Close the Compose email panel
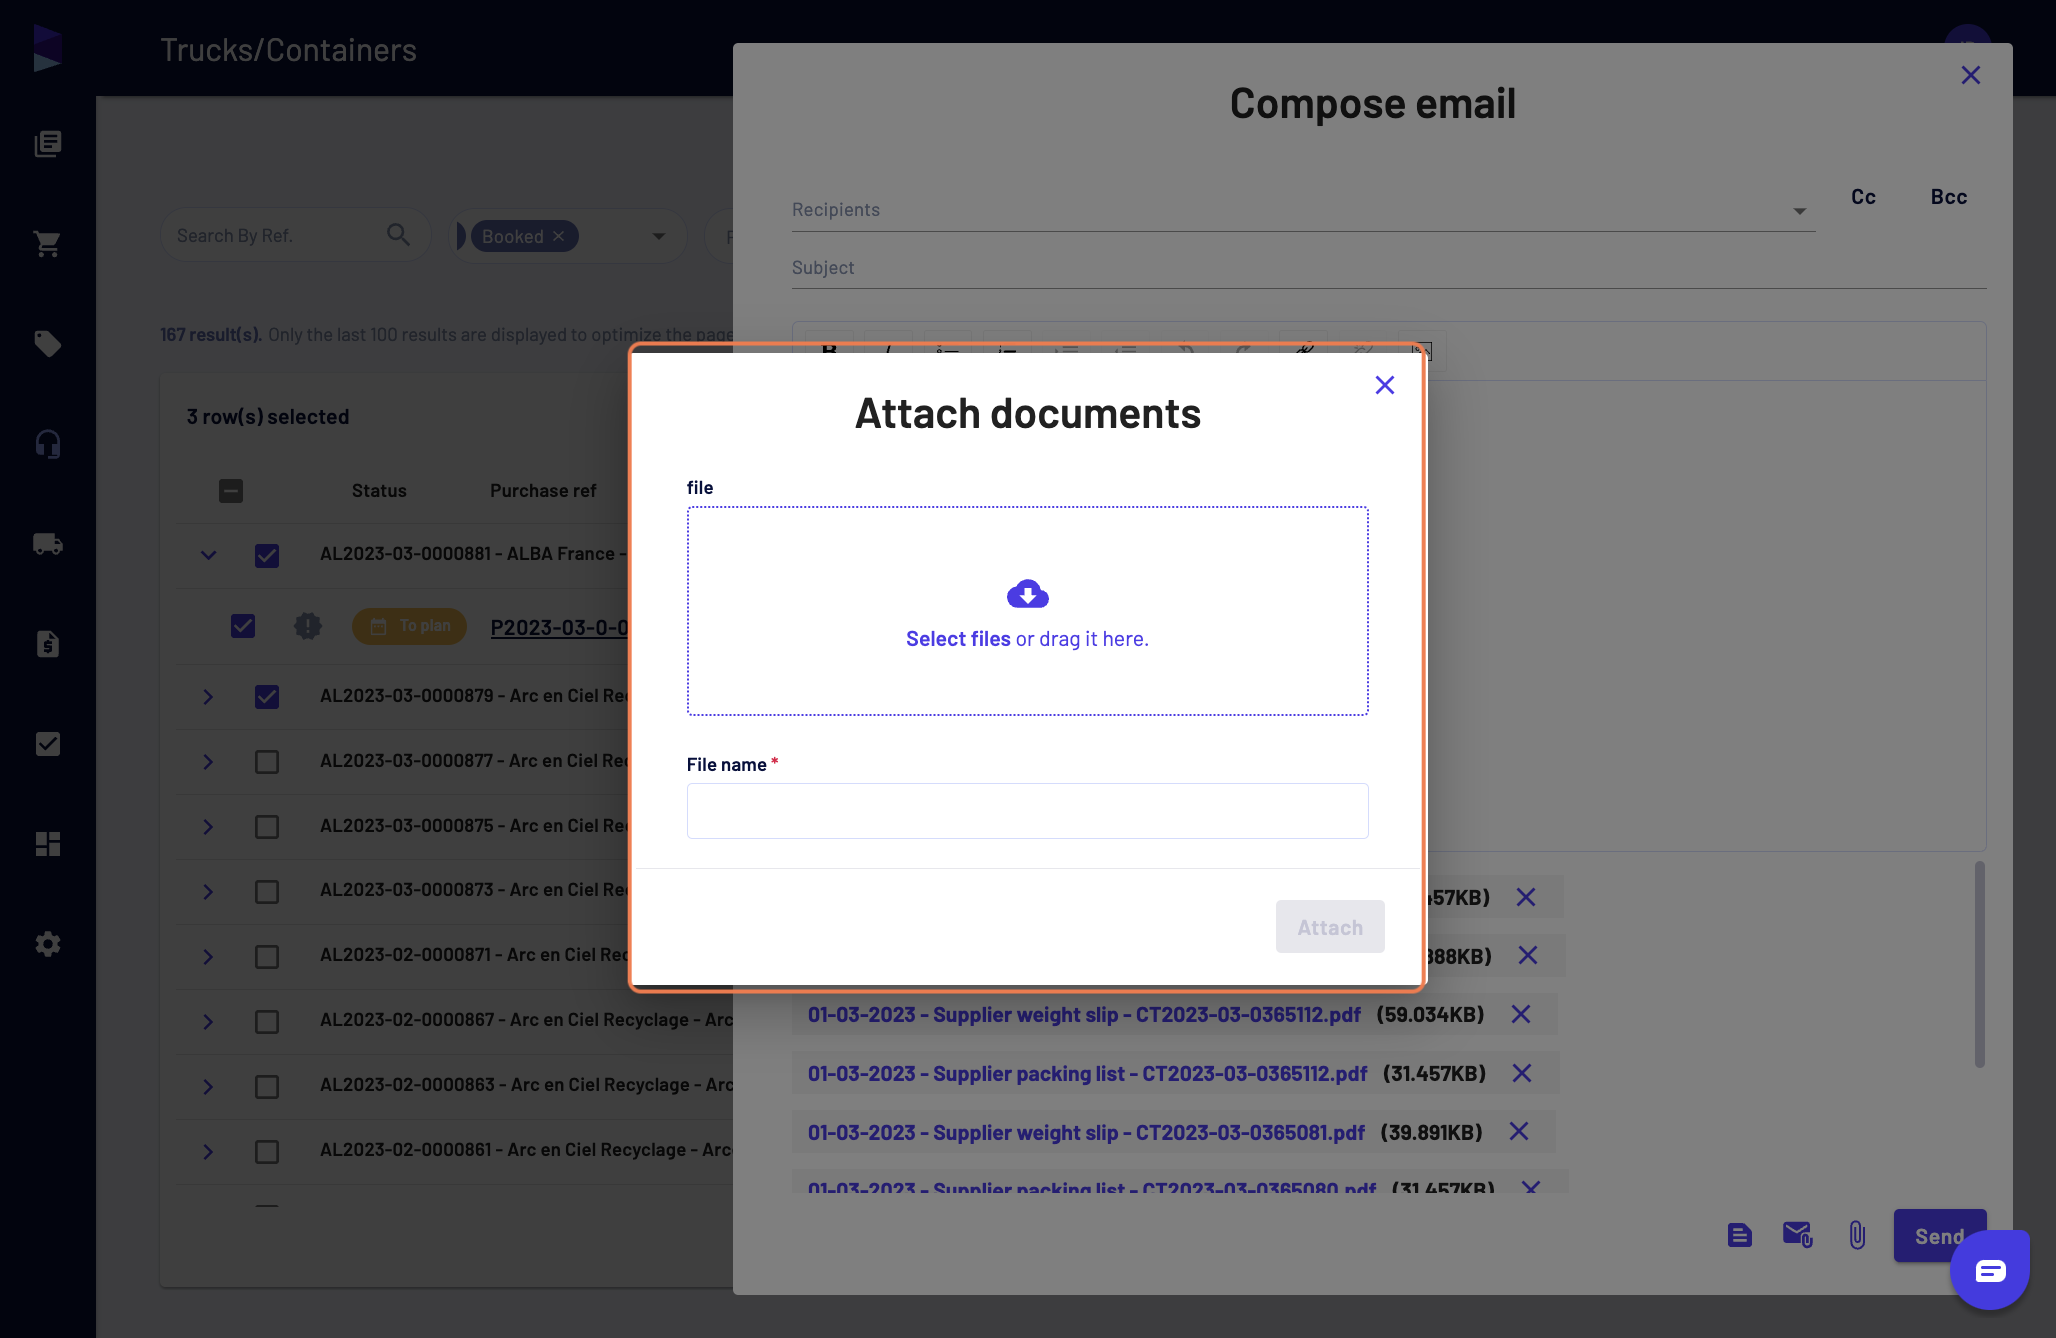The width and height of the screenshot is (2056, 1338). (1970, 75)
